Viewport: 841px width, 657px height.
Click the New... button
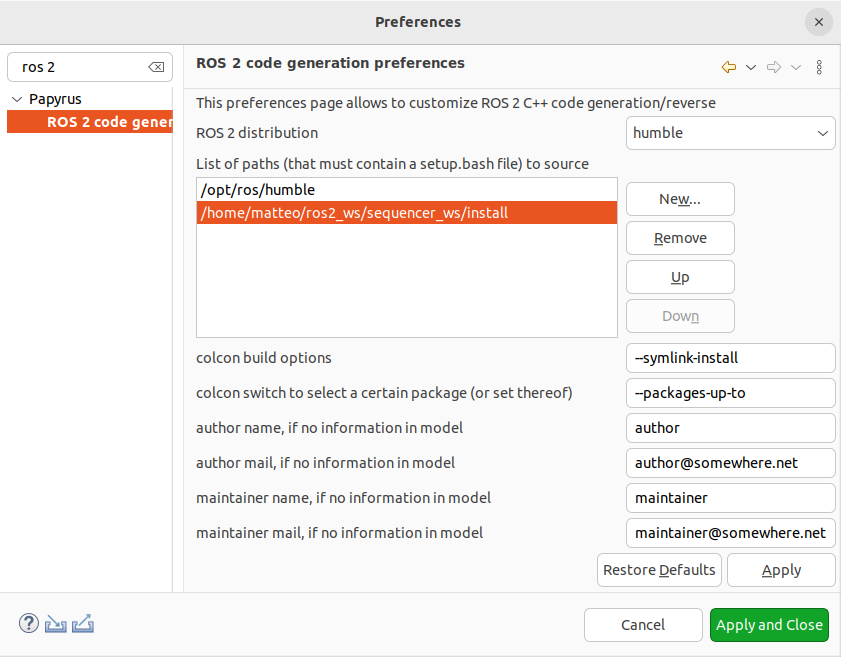click(680, 199)
